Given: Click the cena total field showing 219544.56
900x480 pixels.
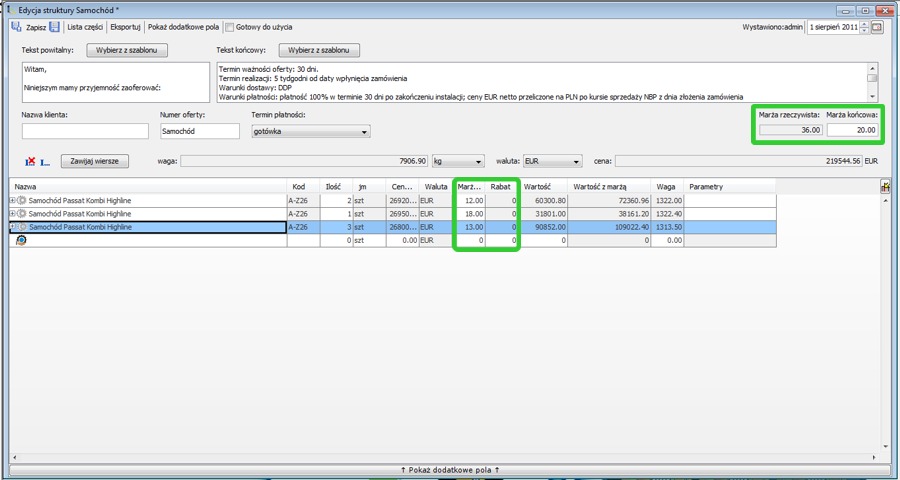Looking at the screenshot, I should coord(739,161).
